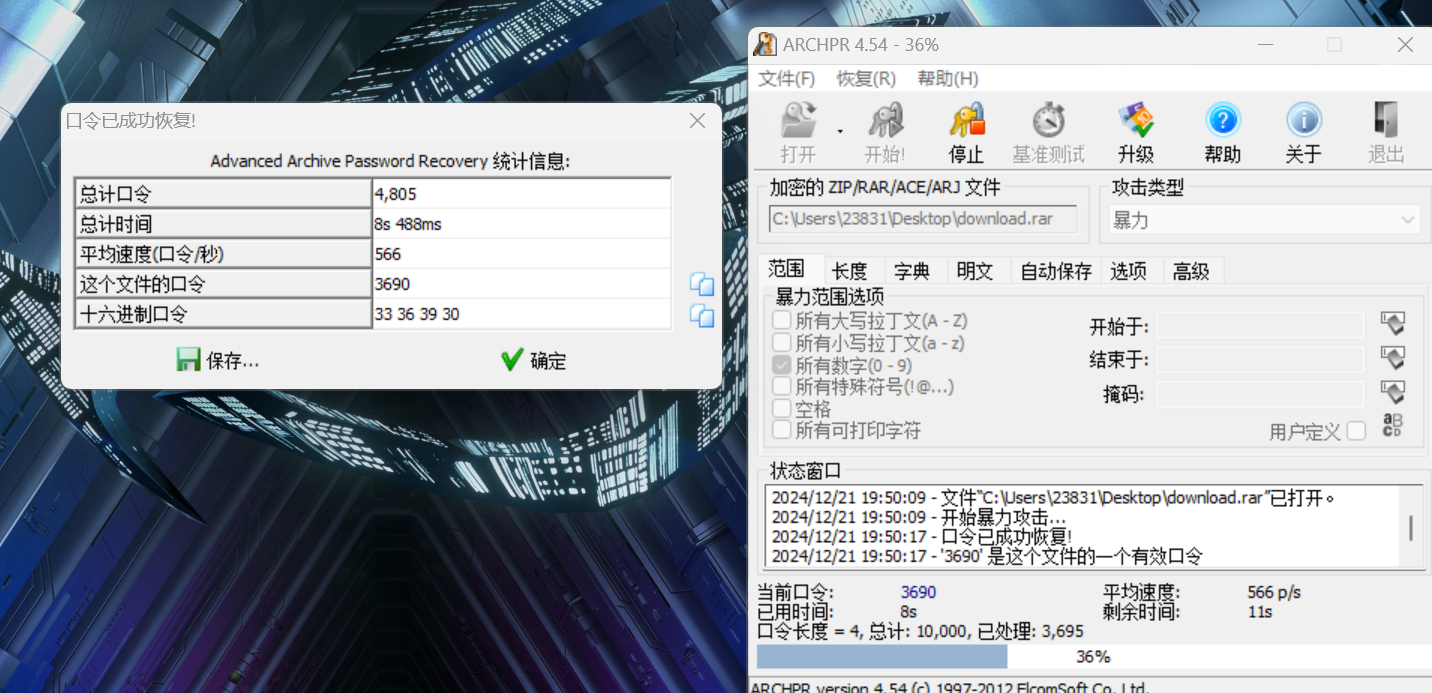1432x693 pixels.
Task: Switch to the 长度 tab
Action: 850,271
